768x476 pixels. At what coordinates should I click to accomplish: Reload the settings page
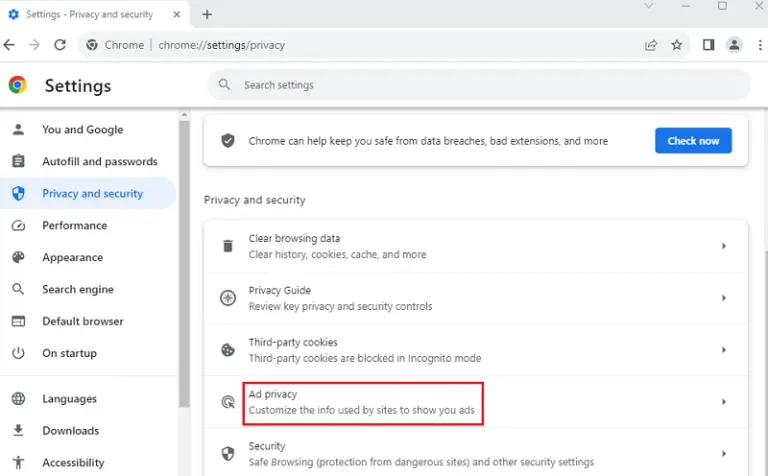tap(60, 45)
